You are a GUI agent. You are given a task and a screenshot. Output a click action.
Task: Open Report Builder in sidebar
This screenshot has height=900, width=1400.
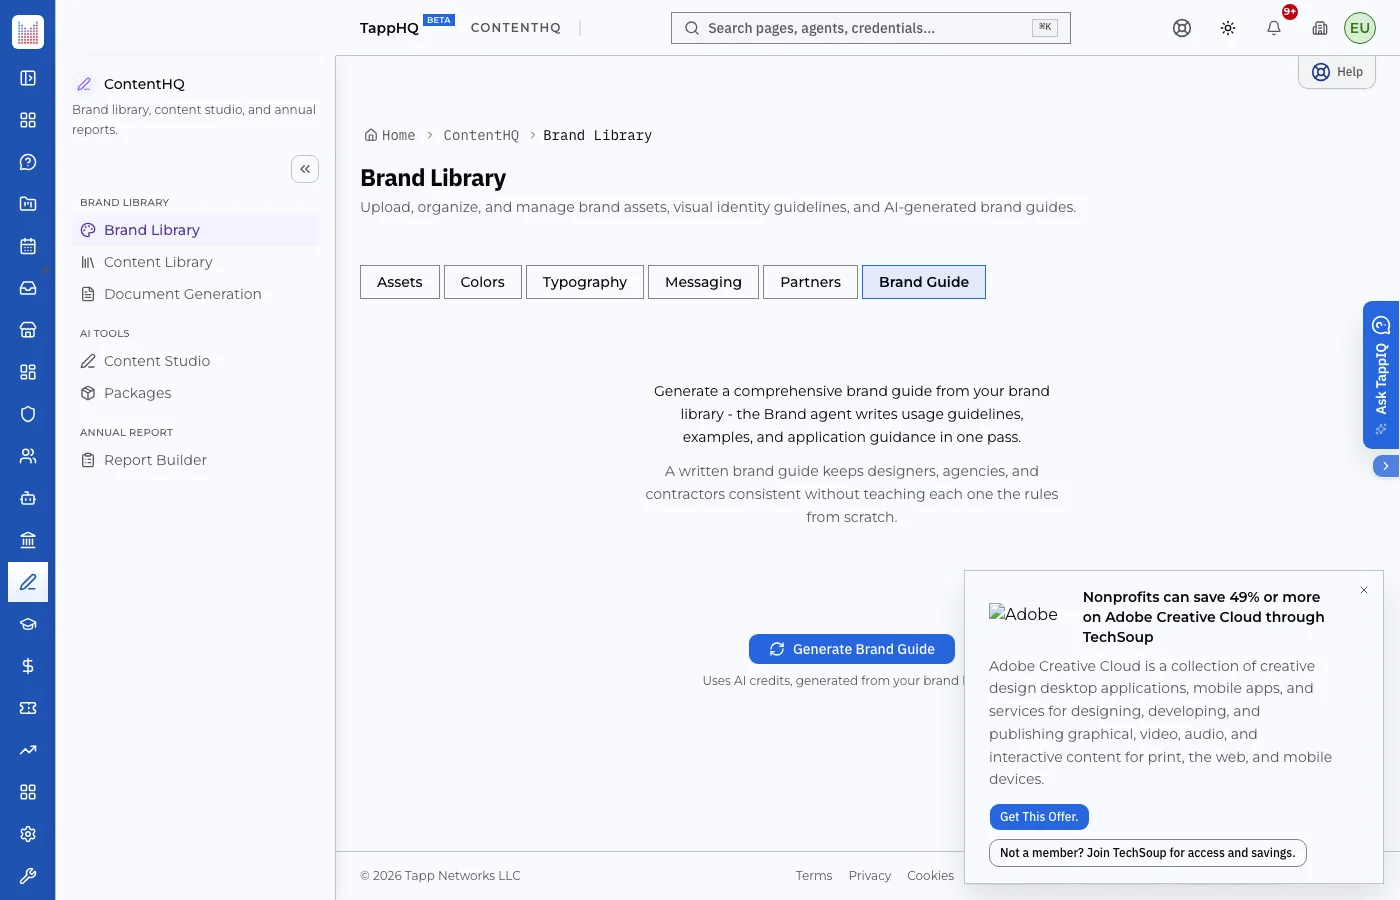pos(196,460)
